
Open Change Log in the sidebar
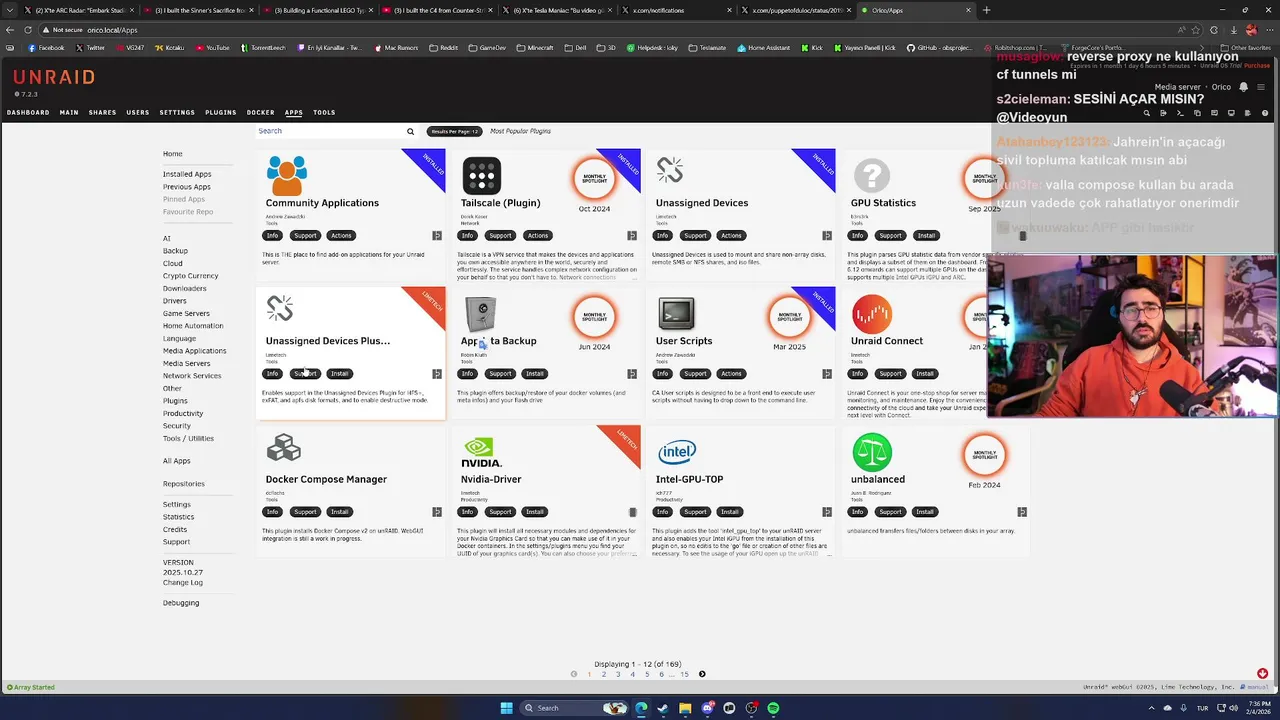182,583
